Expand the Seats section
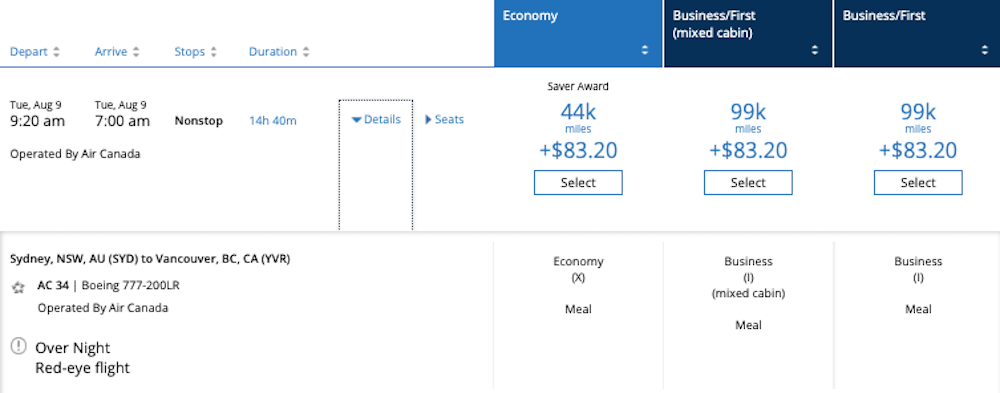 tap(445, 119)
